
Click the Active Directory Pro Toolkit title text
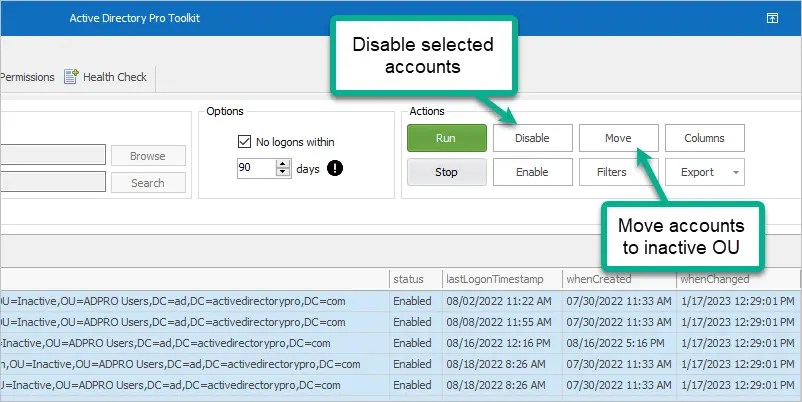[135, 18]
